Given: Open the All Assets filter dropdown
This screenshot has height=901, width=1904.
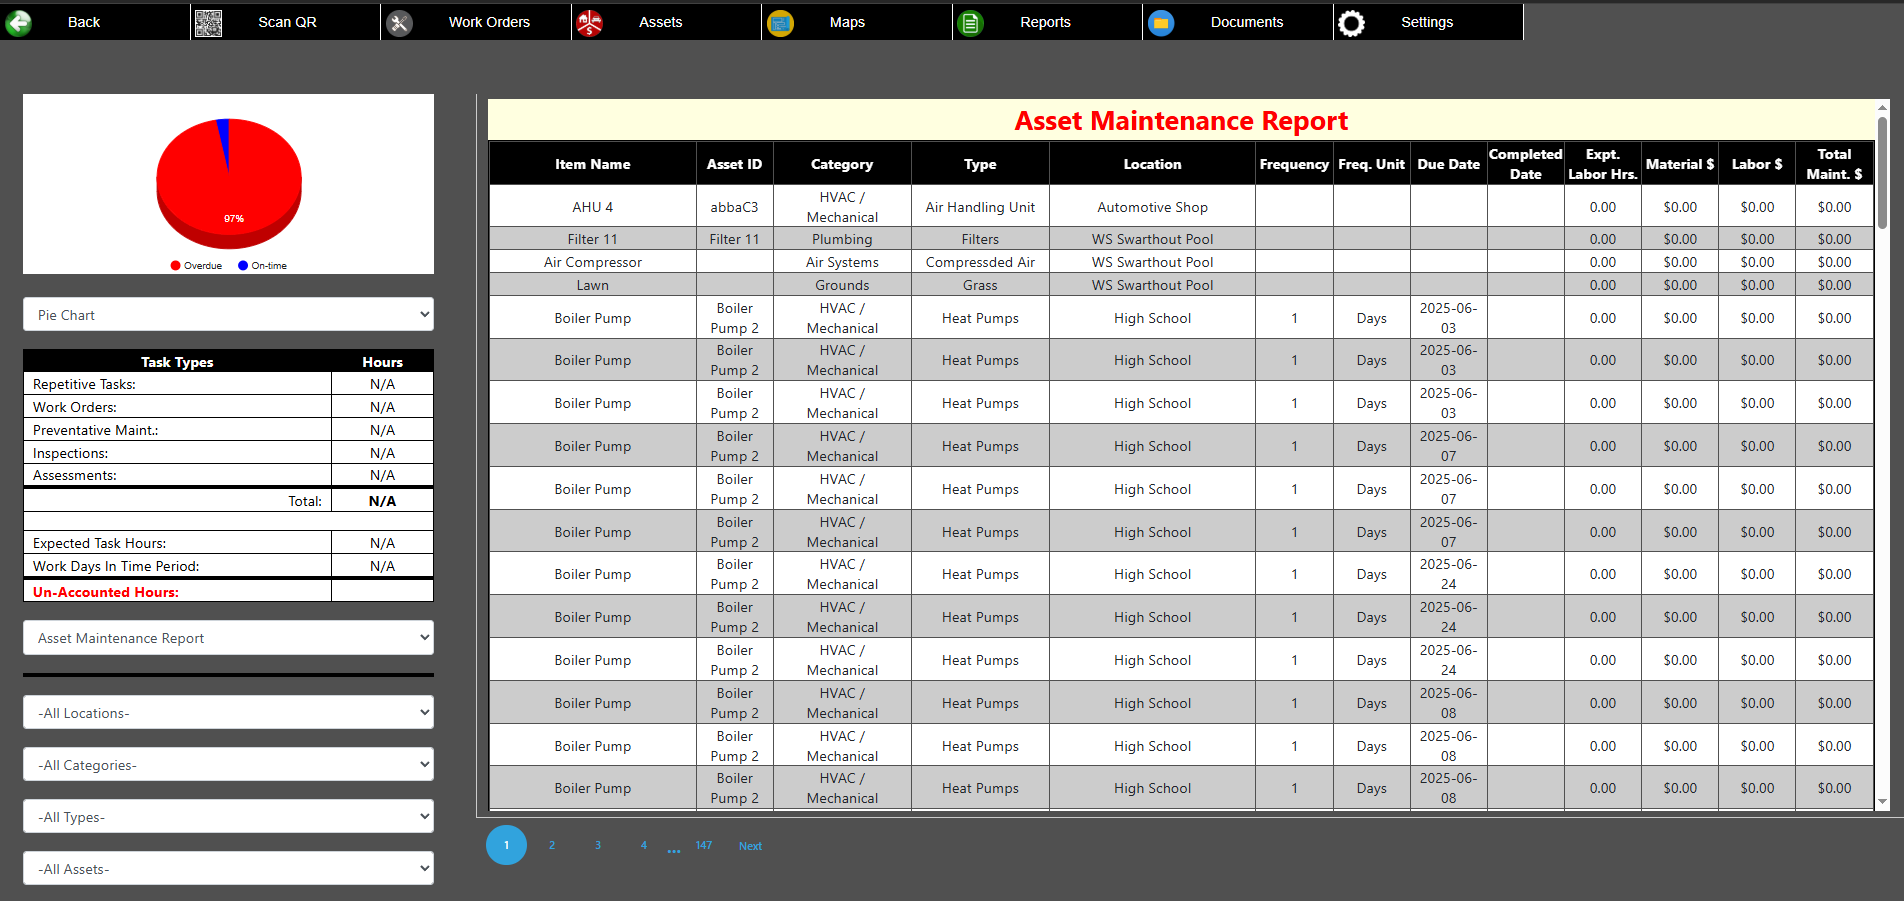Looking at the screenshot, I should click(x=228, y=869).
